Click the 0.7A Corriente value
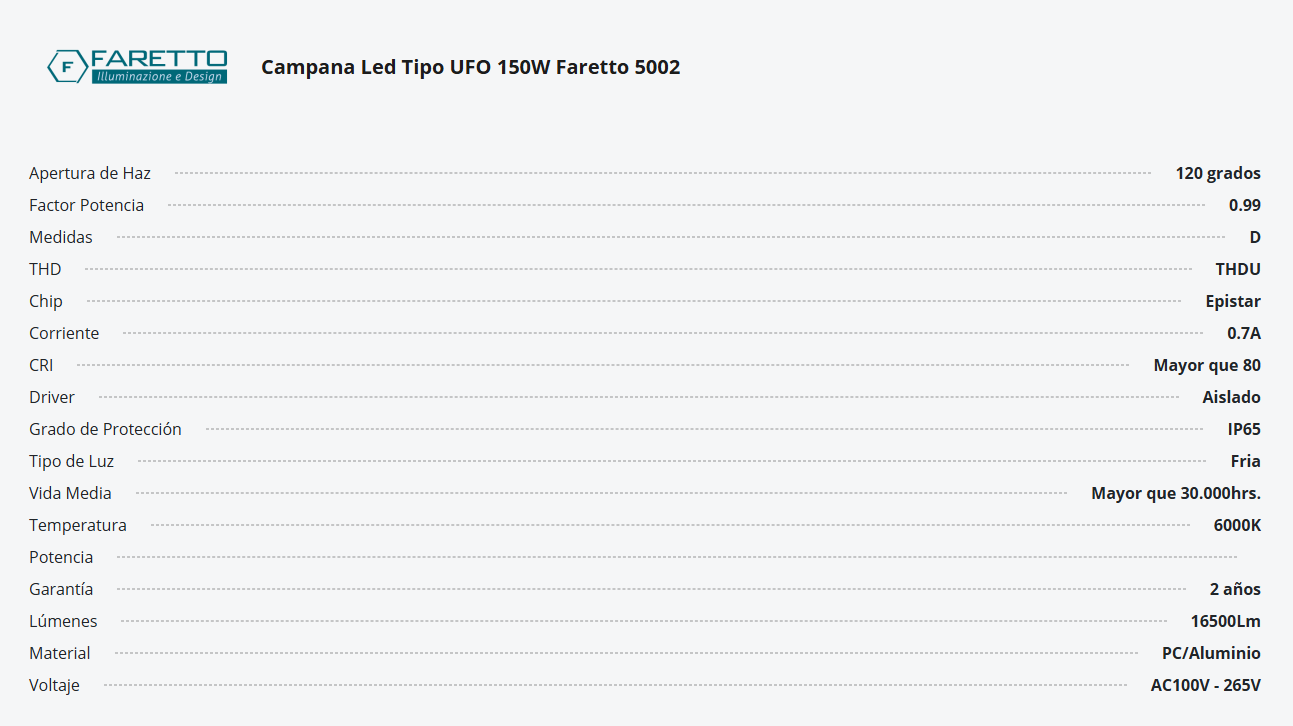 click(x=1243, y=333)
